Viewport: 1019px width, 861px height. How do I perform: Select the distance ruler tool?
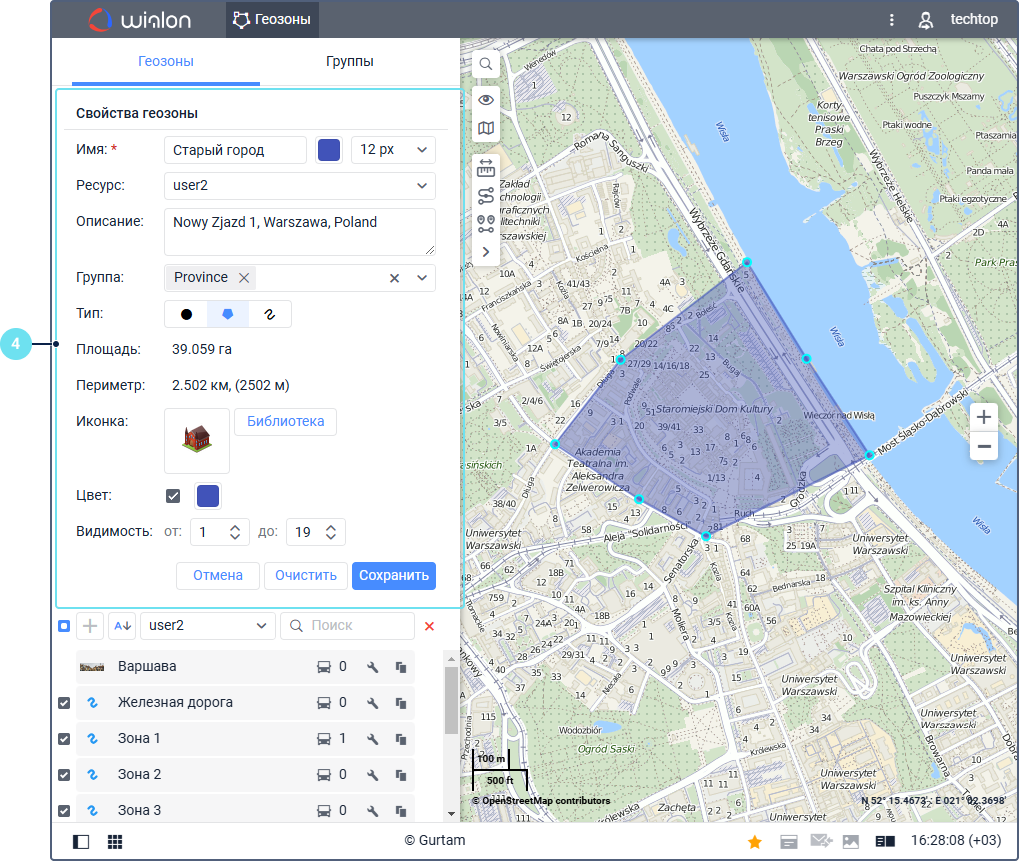(x=486, y=167)
